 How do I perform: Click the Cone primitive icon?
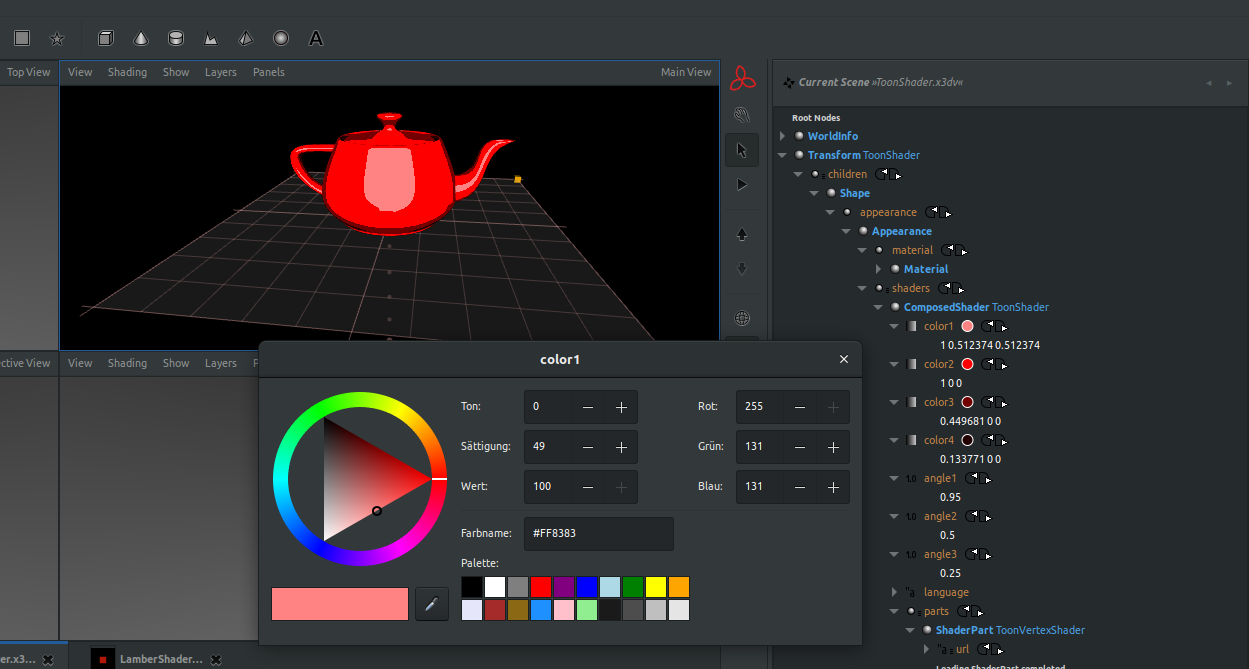(141, 38)
